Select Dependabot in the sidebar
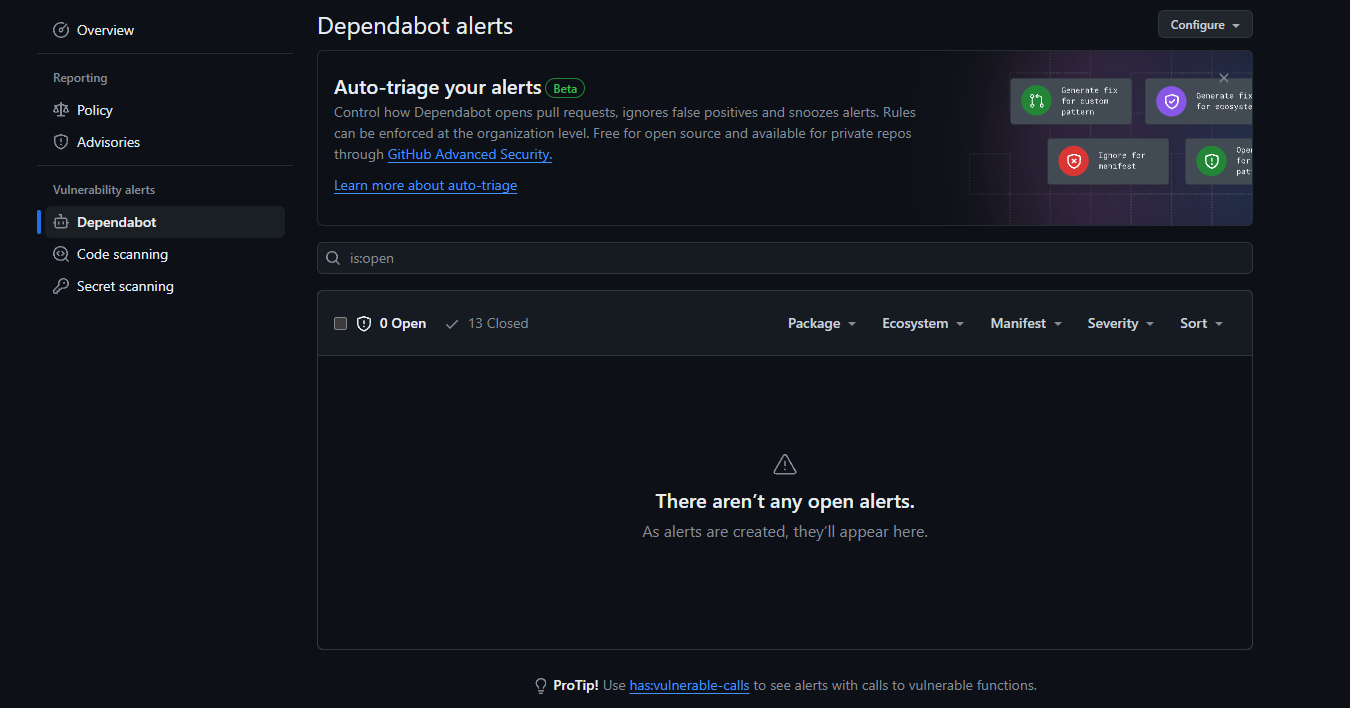Viewport: 1350px width, 708px height. (165, 222)
